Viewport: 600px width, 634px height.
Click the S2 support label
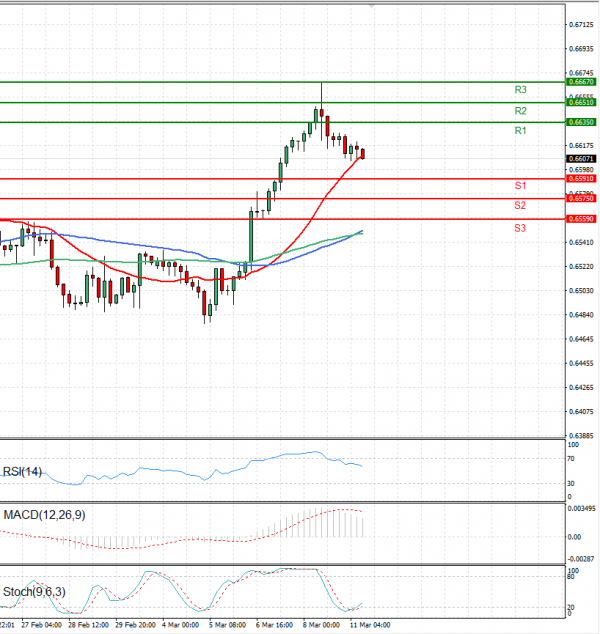point(520,205)
